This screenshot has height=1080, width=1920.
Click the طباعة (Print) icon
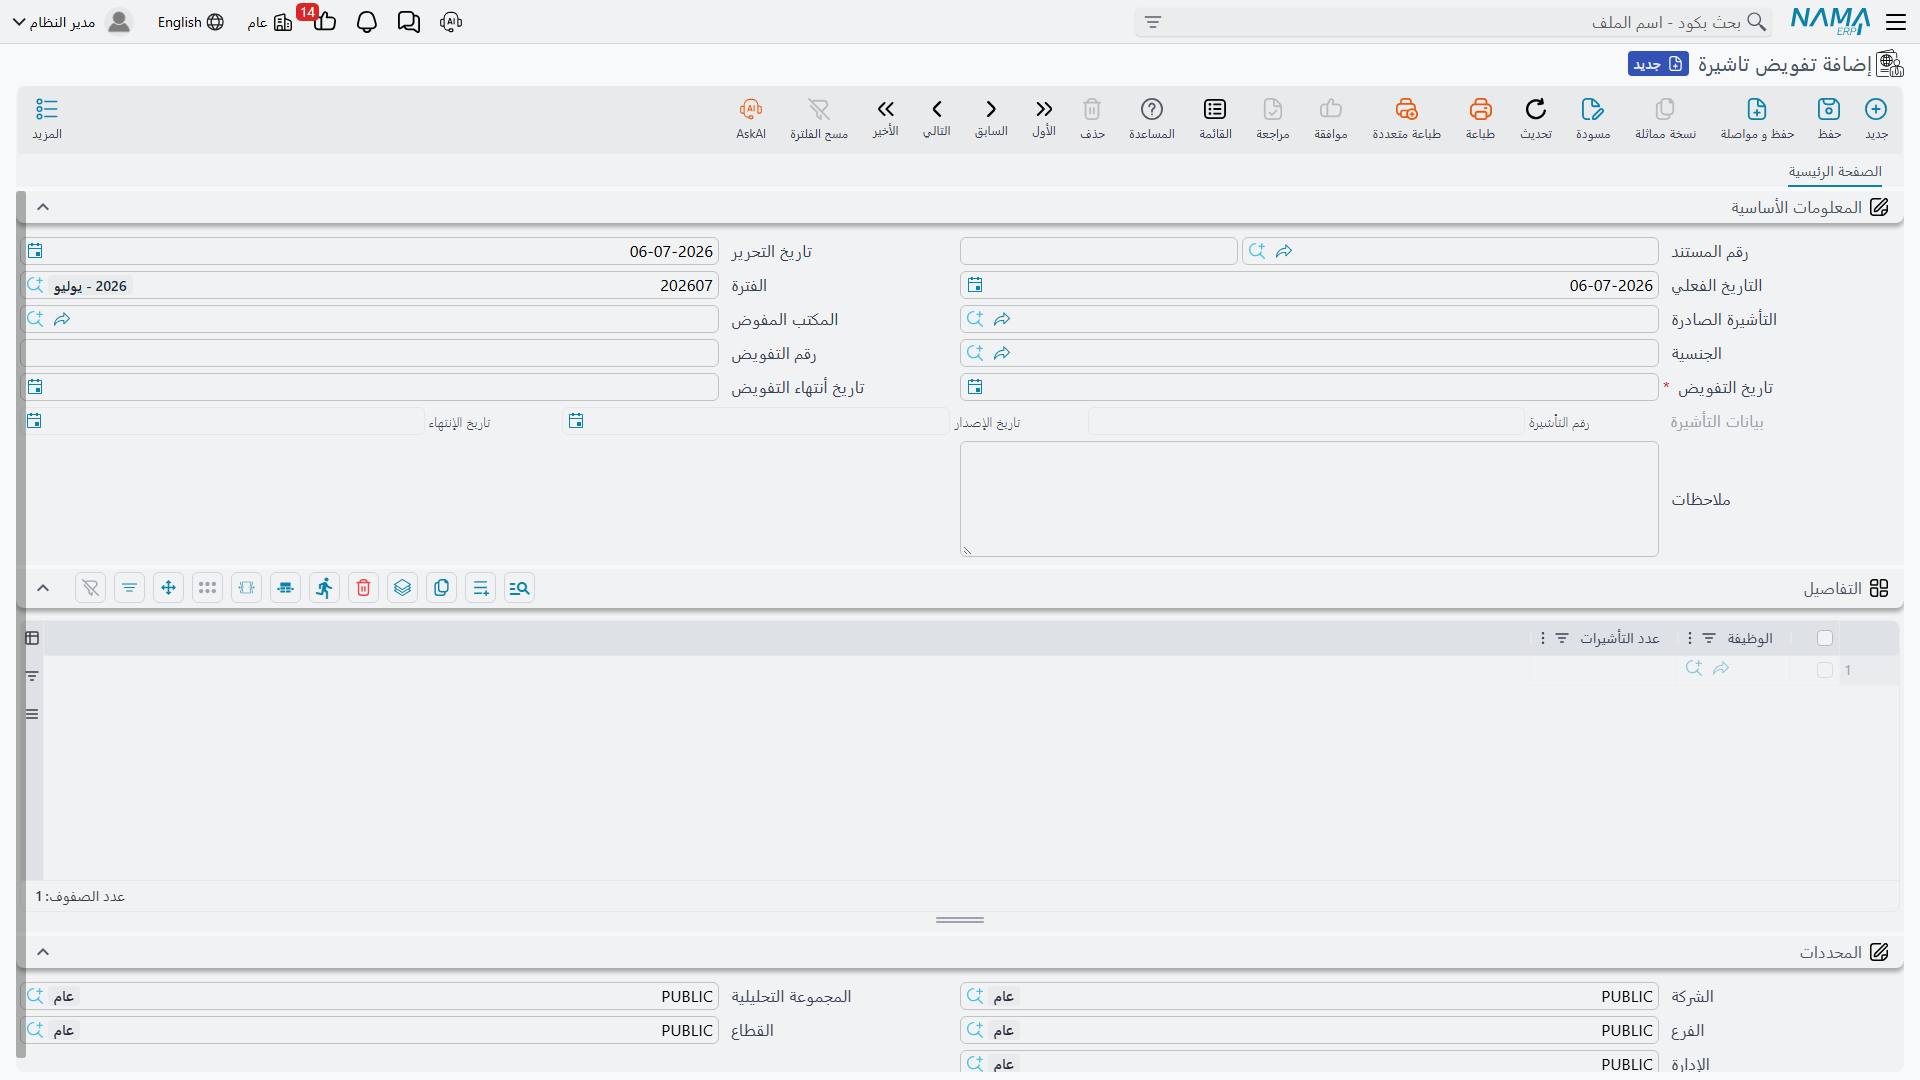[1480, 109]
